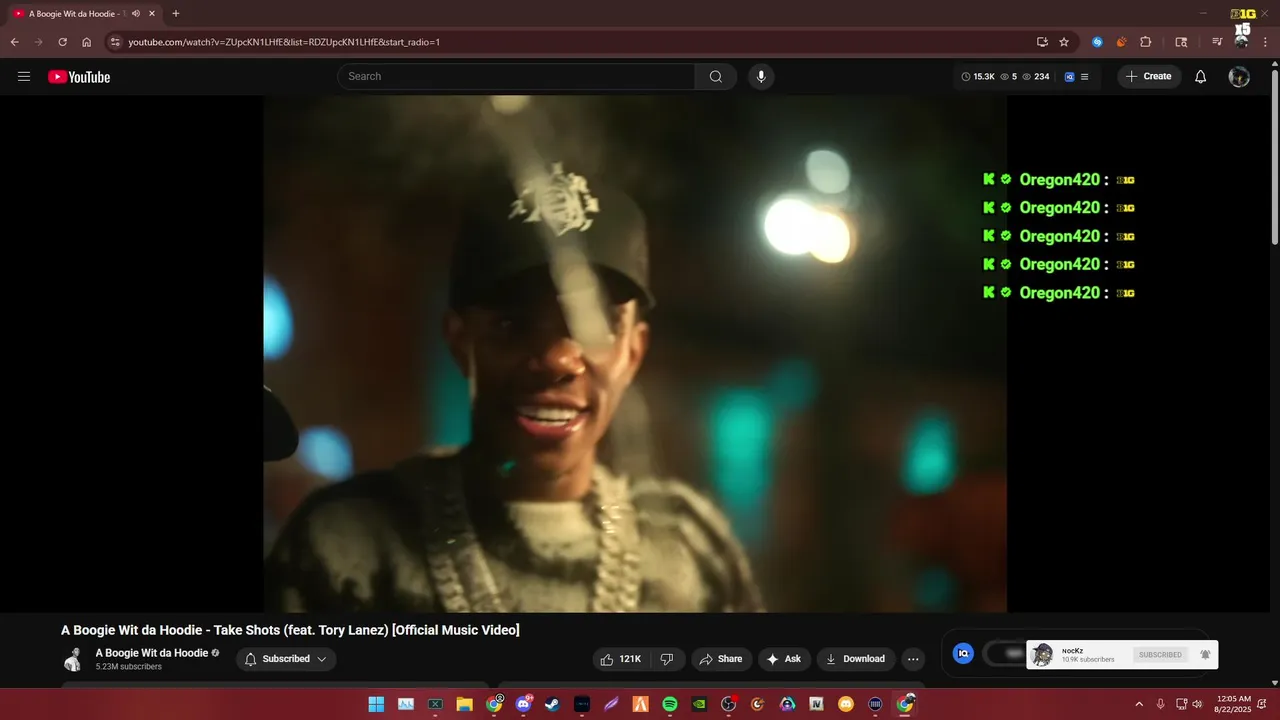Screen dimensions: 1280x720
Task: Open the Chrome extensions puzzle menu
Action: pos(1146,42)
